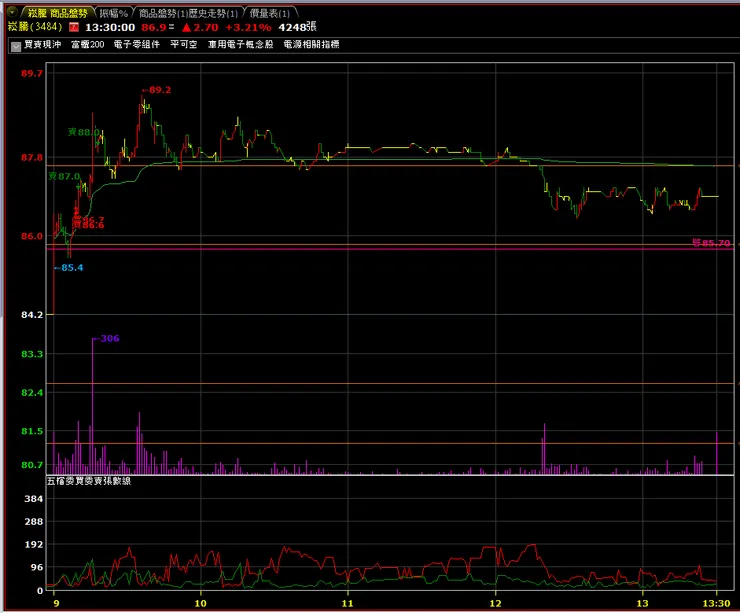Click the red icon next to 崧騰(3484)
Viewport: 740px width, 613px height.
(74, 27)
